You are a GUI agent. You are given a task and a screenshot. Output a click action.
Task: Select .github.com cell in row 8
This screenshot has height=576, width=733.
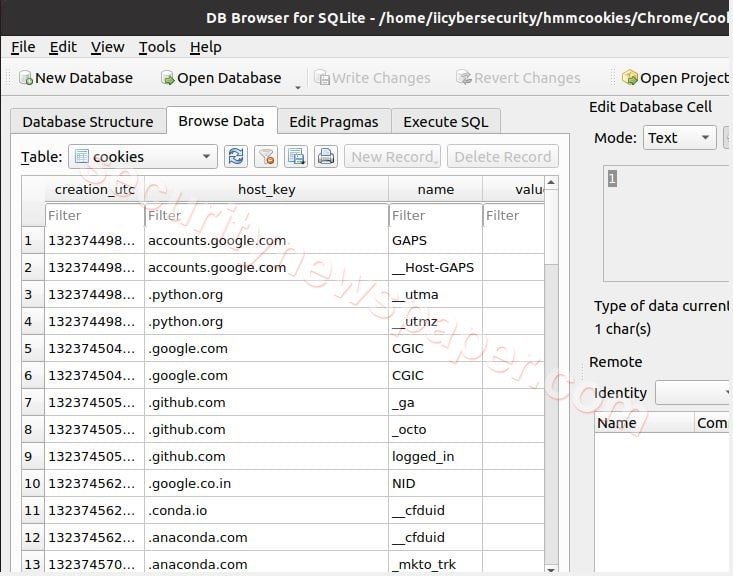click(x=266, y=429)
